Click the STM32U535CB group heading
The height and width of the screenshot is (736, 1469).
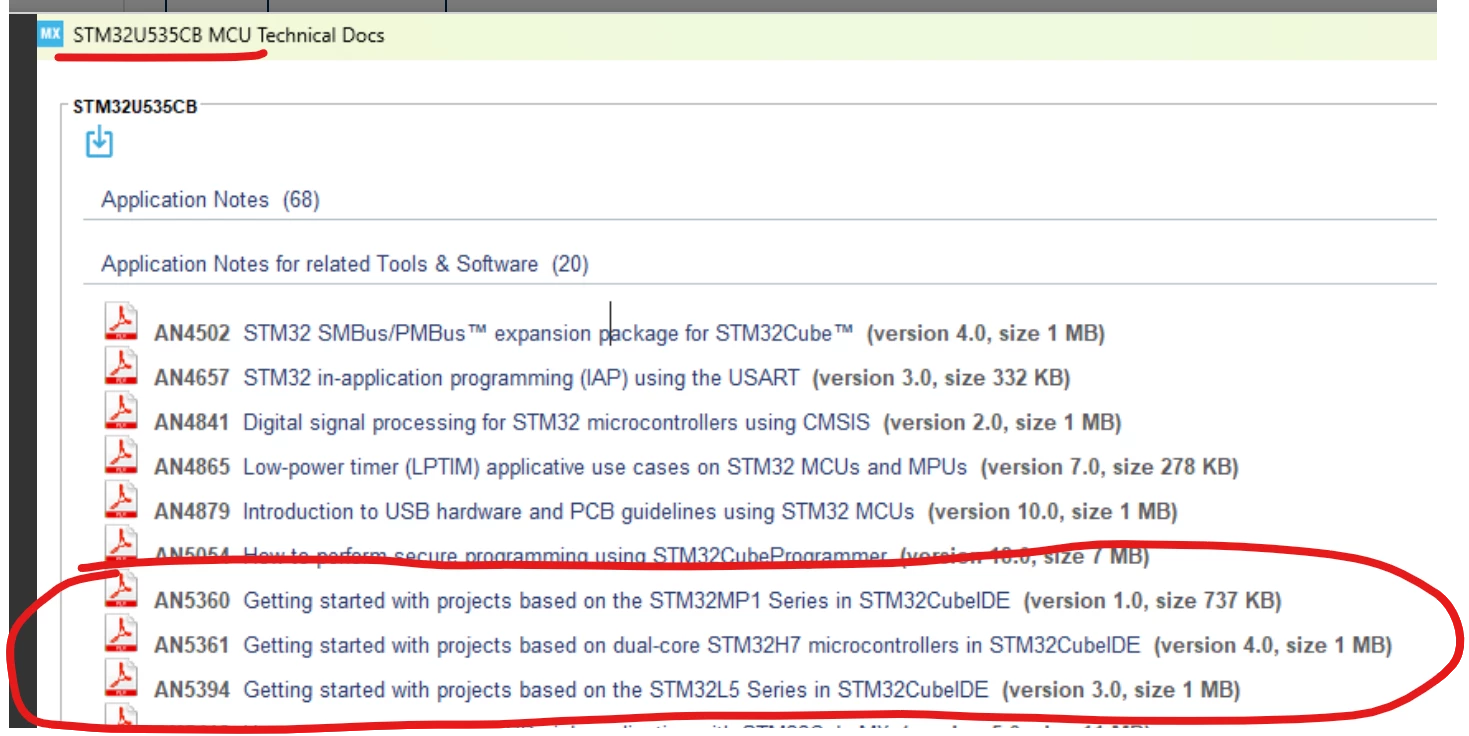point(135,107)
